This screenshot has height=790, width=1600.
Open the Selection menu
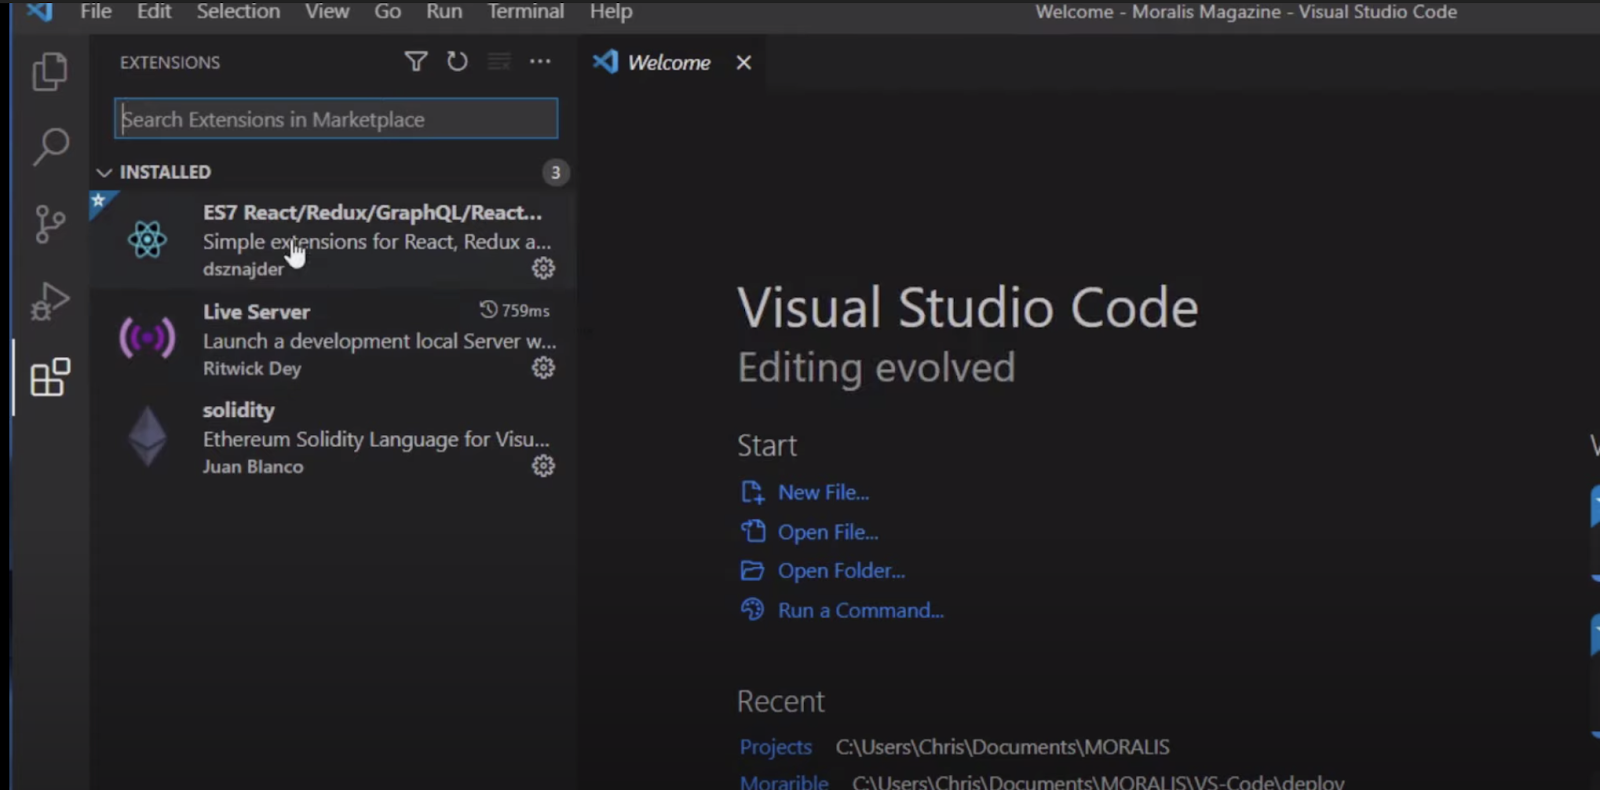coord(238,12)
